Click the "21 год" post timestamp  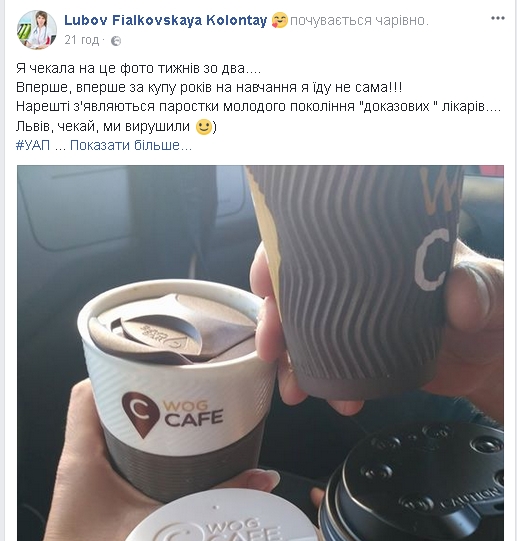pyautogui.click(x=82, y=40)
